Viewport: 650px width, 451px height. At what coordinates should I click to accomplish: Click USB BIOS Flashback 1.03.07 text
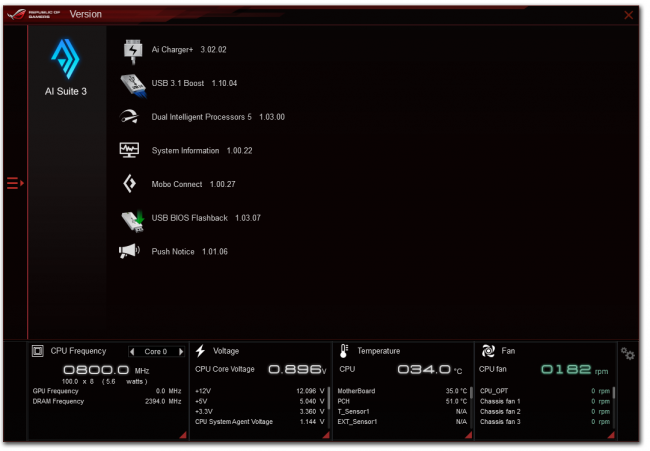click(x=206, y=218)
